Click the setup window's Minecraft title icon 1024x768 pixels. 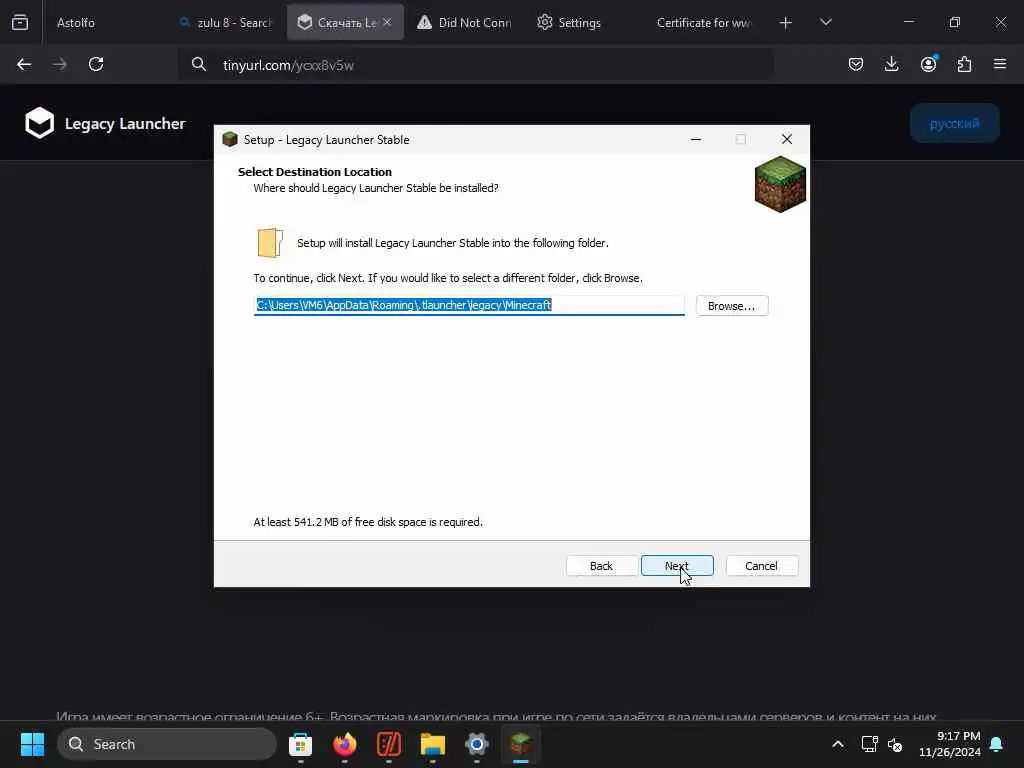[230, 139]
